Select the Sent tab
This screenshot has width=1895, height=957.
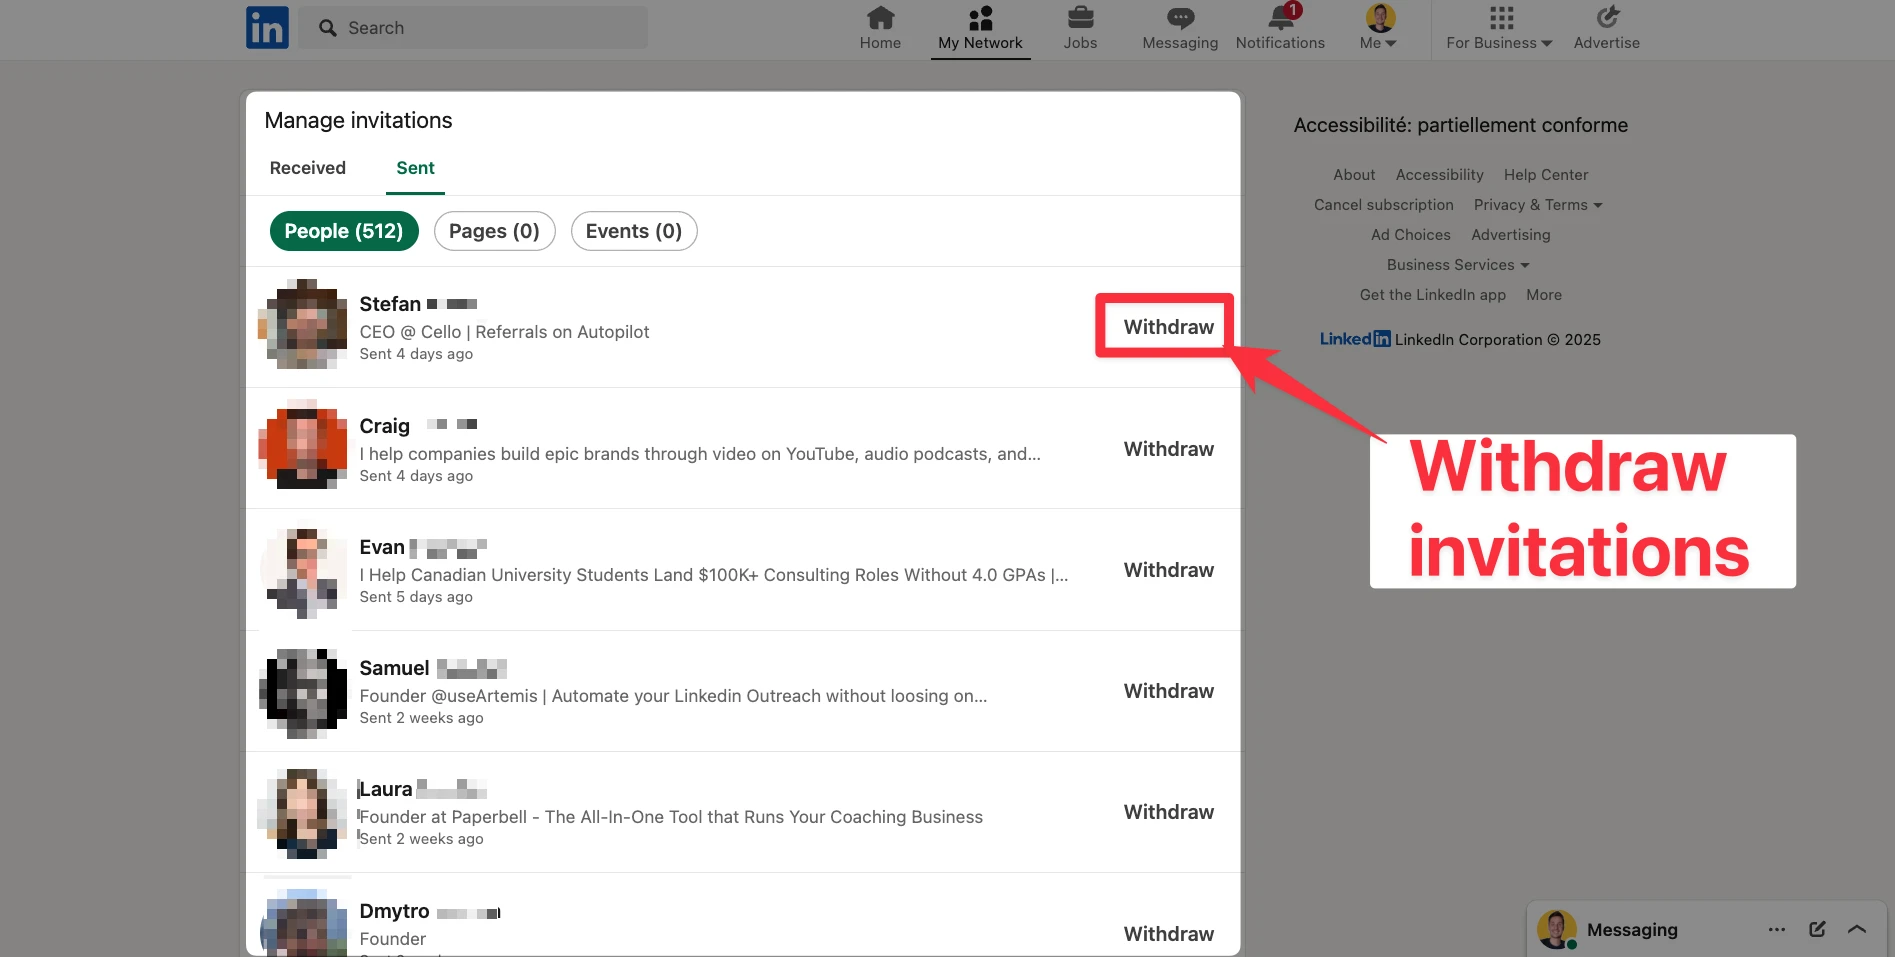(415, 168)
